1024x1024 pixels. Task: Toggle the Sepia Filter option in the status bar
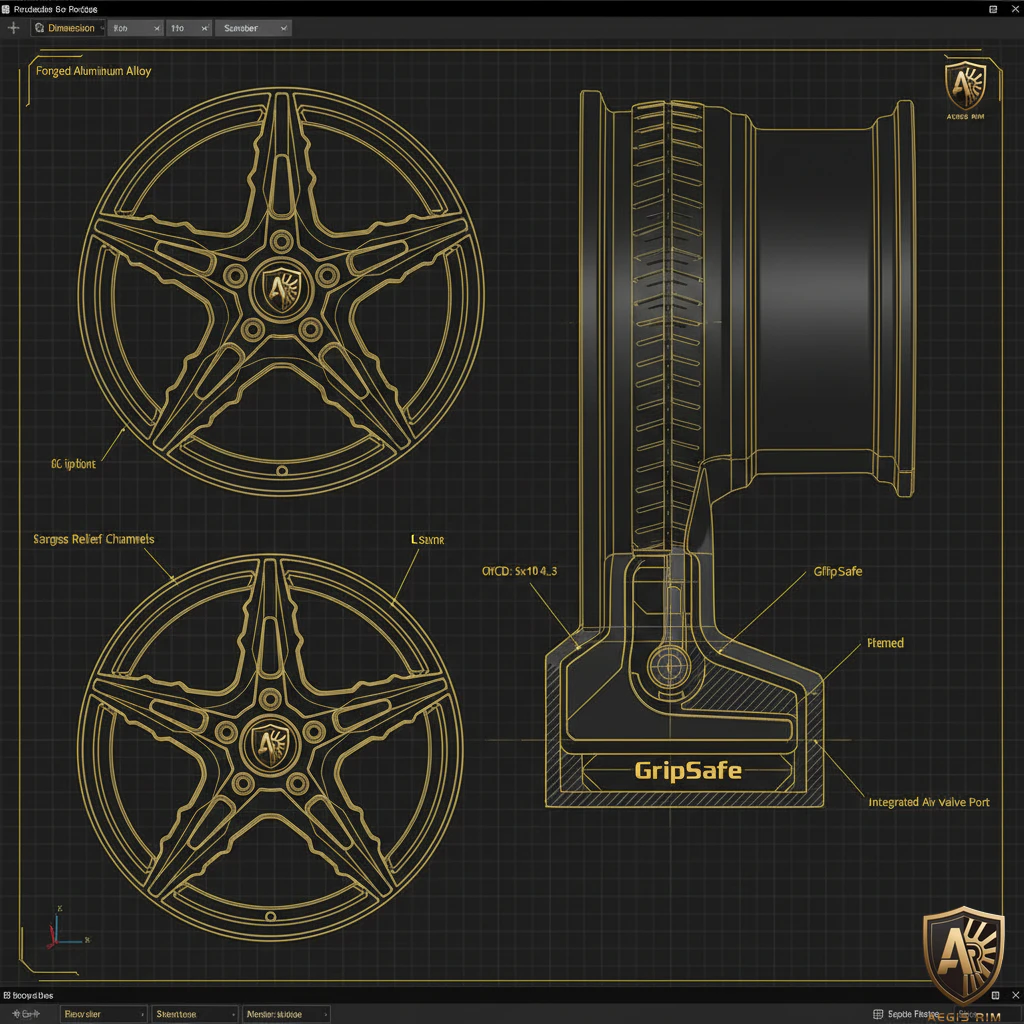[x=910, y=1012]
